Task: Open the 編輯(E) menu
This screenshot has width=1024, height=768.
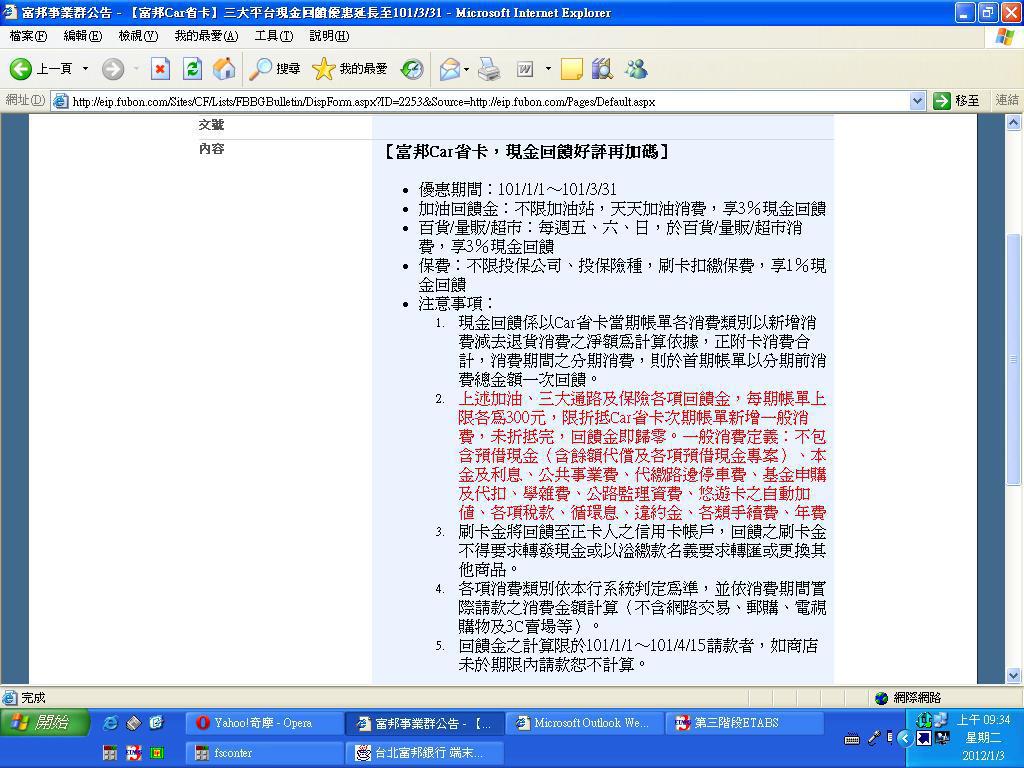Action: pos(83,36)
